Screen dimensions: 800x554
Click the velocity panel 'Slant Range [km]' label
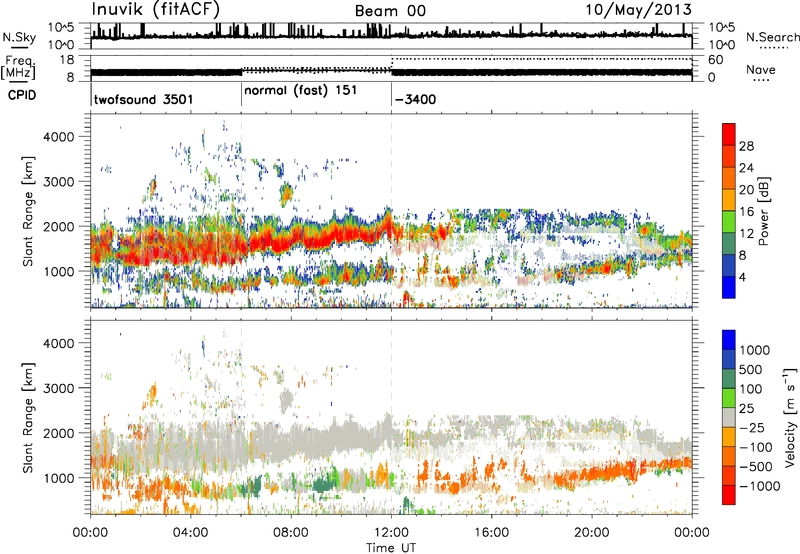point(28,417)
